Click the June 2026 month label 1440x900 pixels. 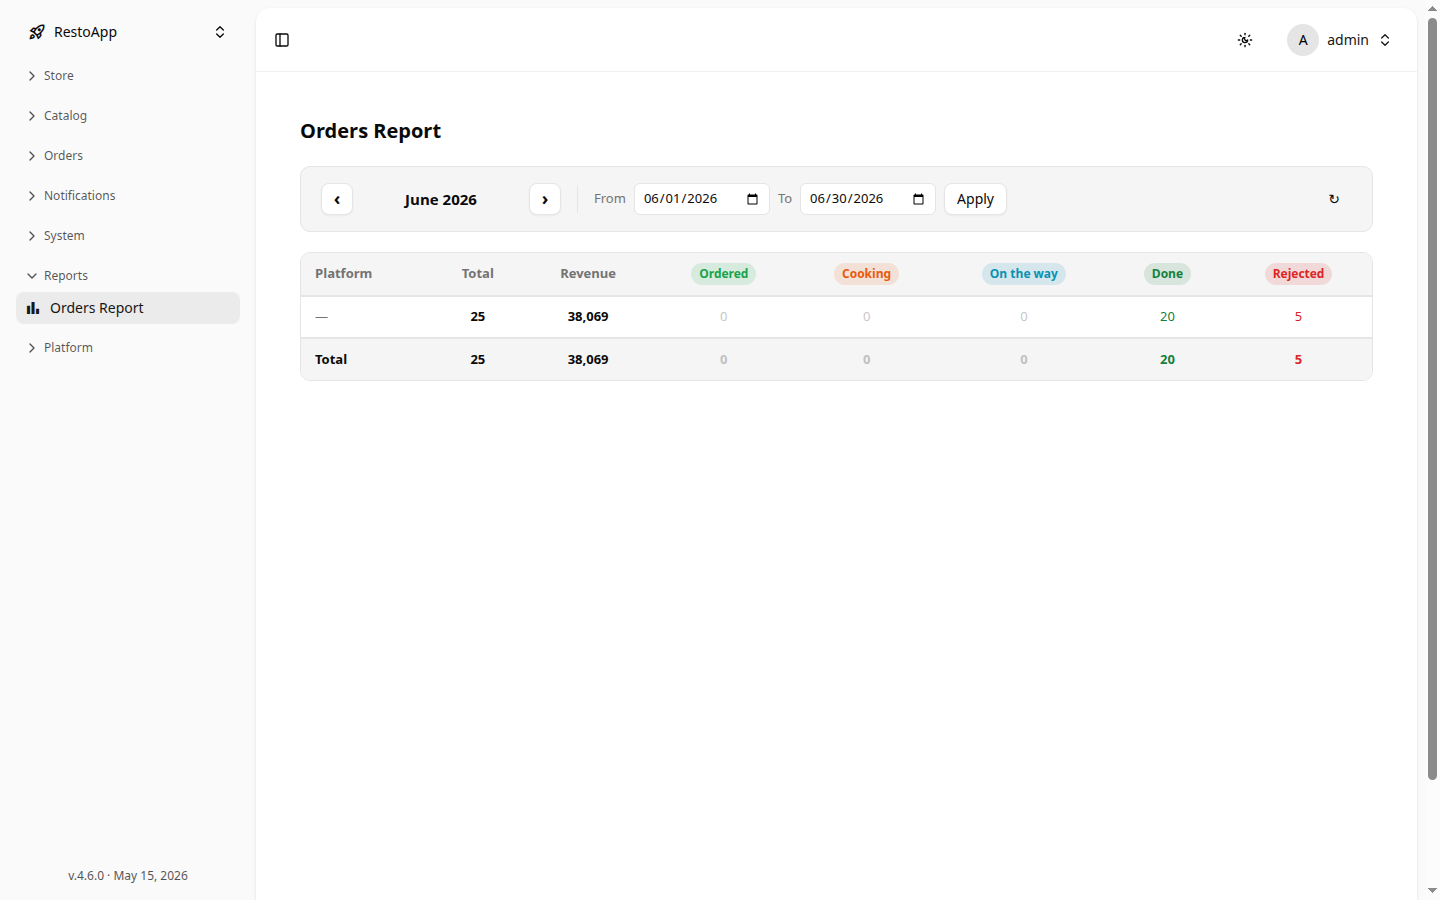440,200
